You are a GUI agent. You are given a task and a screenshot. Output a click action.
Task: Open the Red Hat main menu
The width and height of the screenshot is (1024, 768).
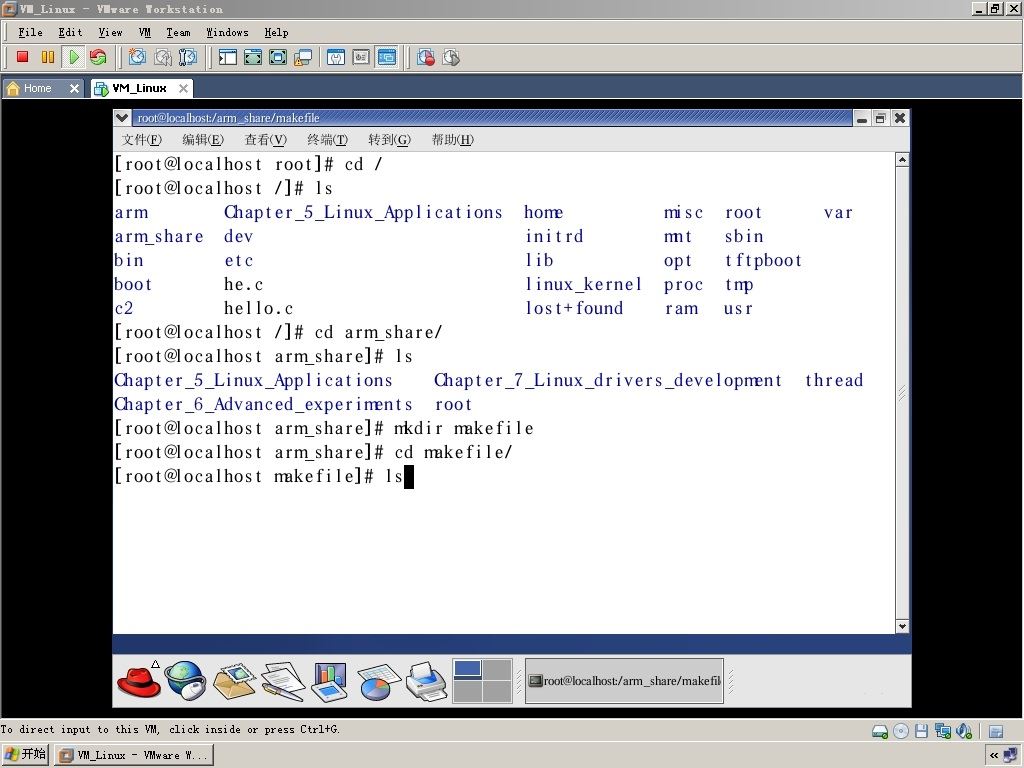coord(139,680)
